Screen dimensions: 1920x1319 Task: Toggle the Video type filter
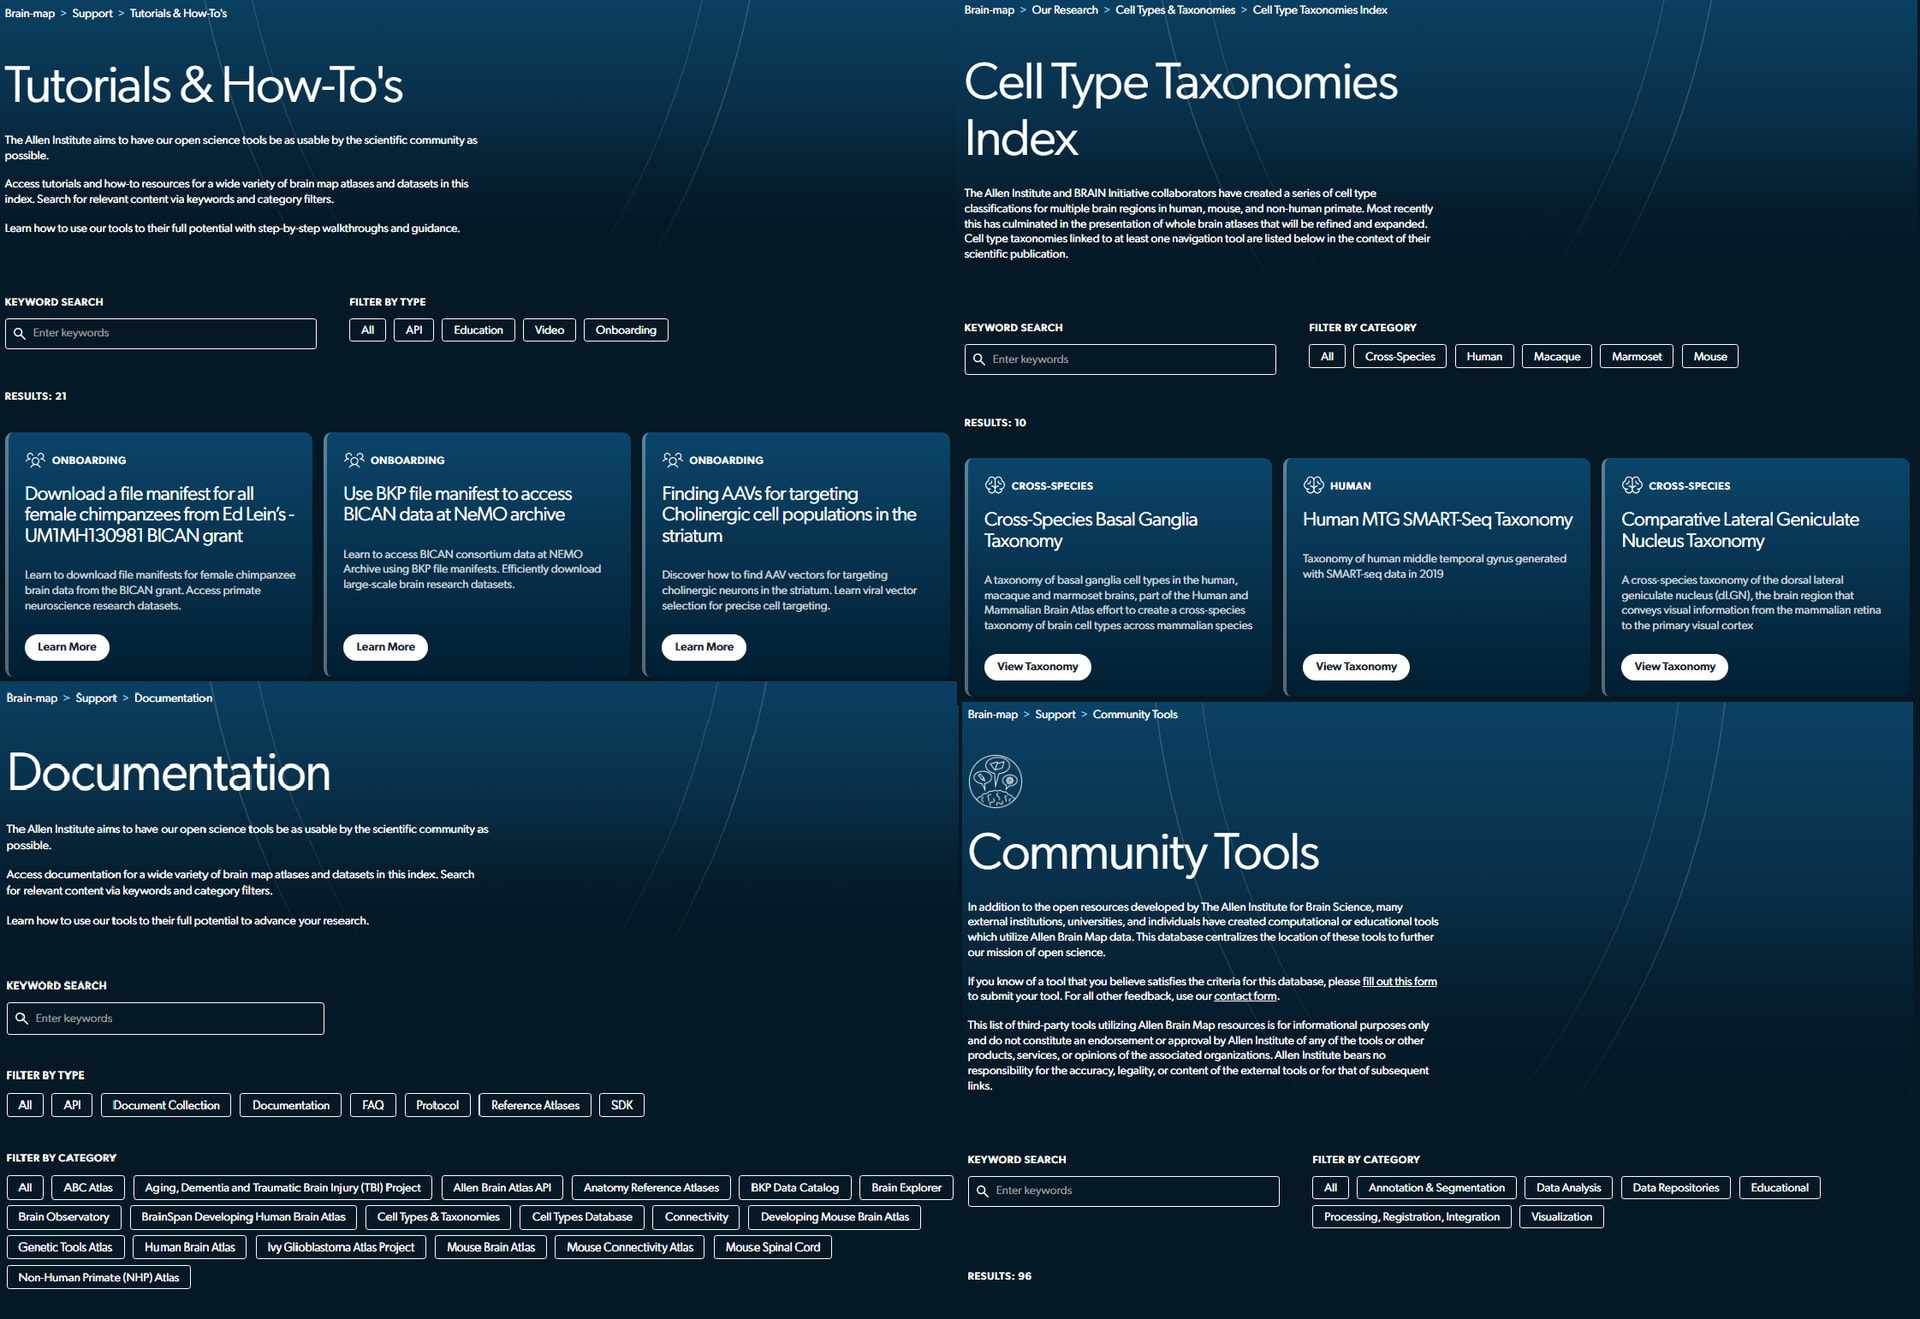pyautogui.click(x=549, y=330)
